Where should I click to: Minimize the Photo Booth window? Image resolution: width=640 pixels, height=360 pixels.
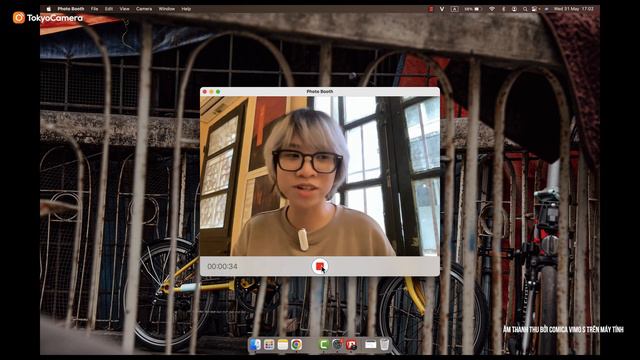[x=211, y=92]
